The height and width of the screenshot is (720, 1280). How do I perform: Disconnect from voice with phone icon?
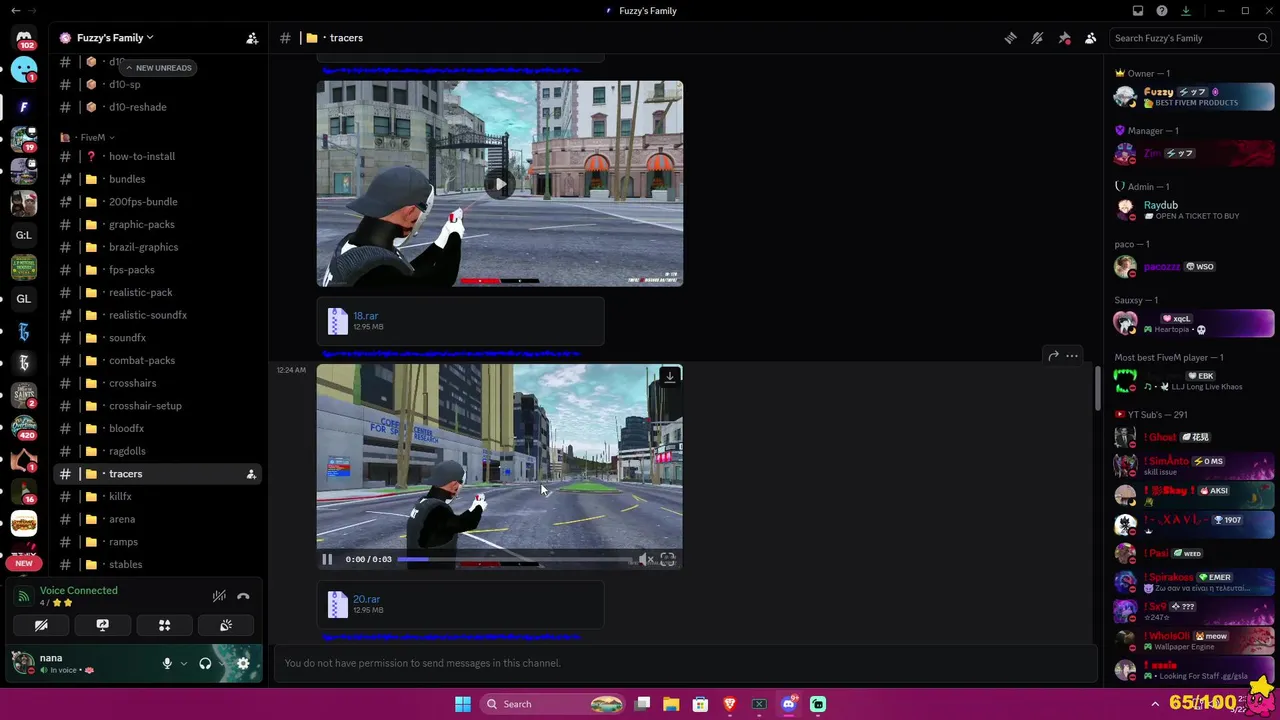243,597
